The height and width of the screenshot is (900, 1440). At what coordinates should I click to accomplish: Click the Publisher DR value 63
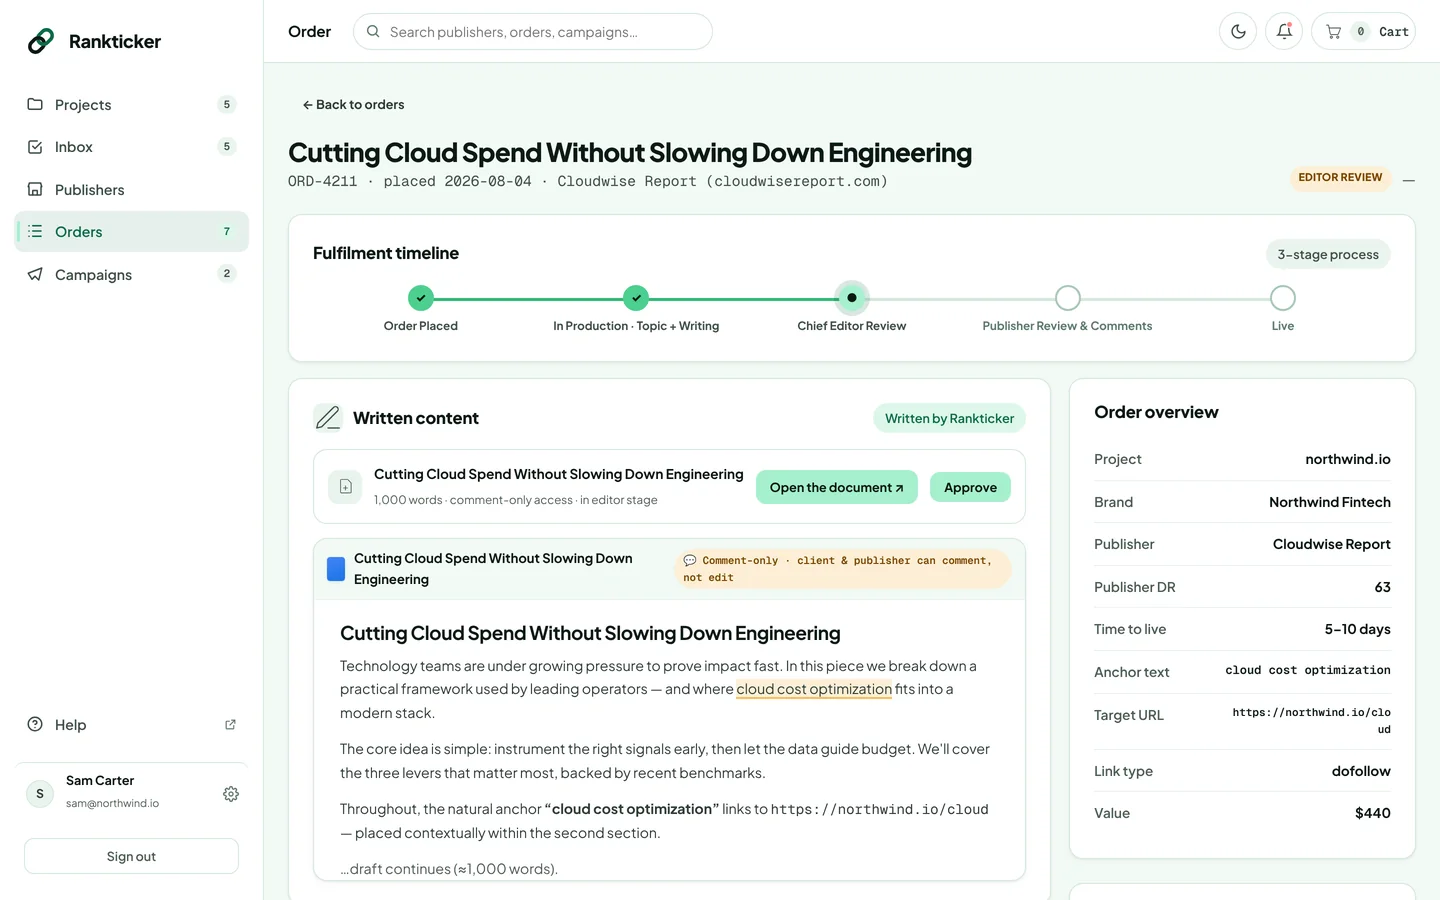coord(1382,588)
